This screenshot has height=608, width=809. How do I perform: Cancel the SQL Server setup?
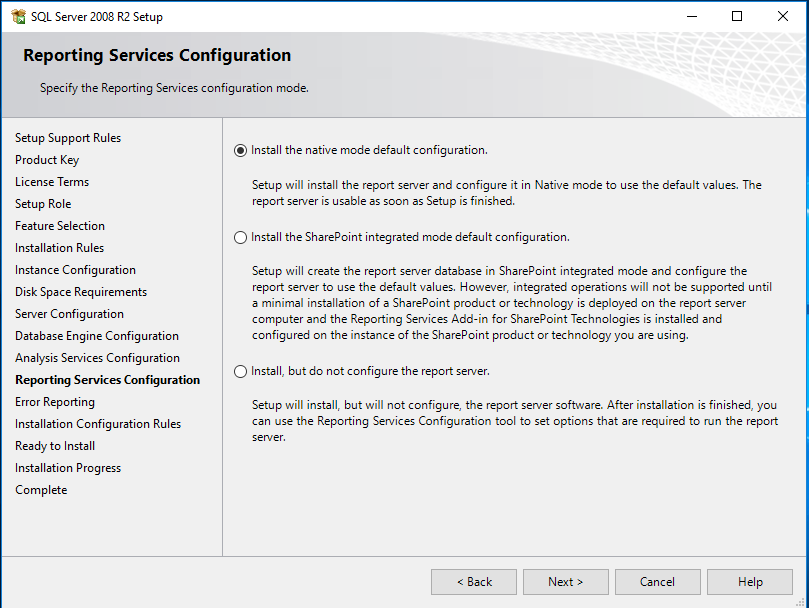pos(657,582)
